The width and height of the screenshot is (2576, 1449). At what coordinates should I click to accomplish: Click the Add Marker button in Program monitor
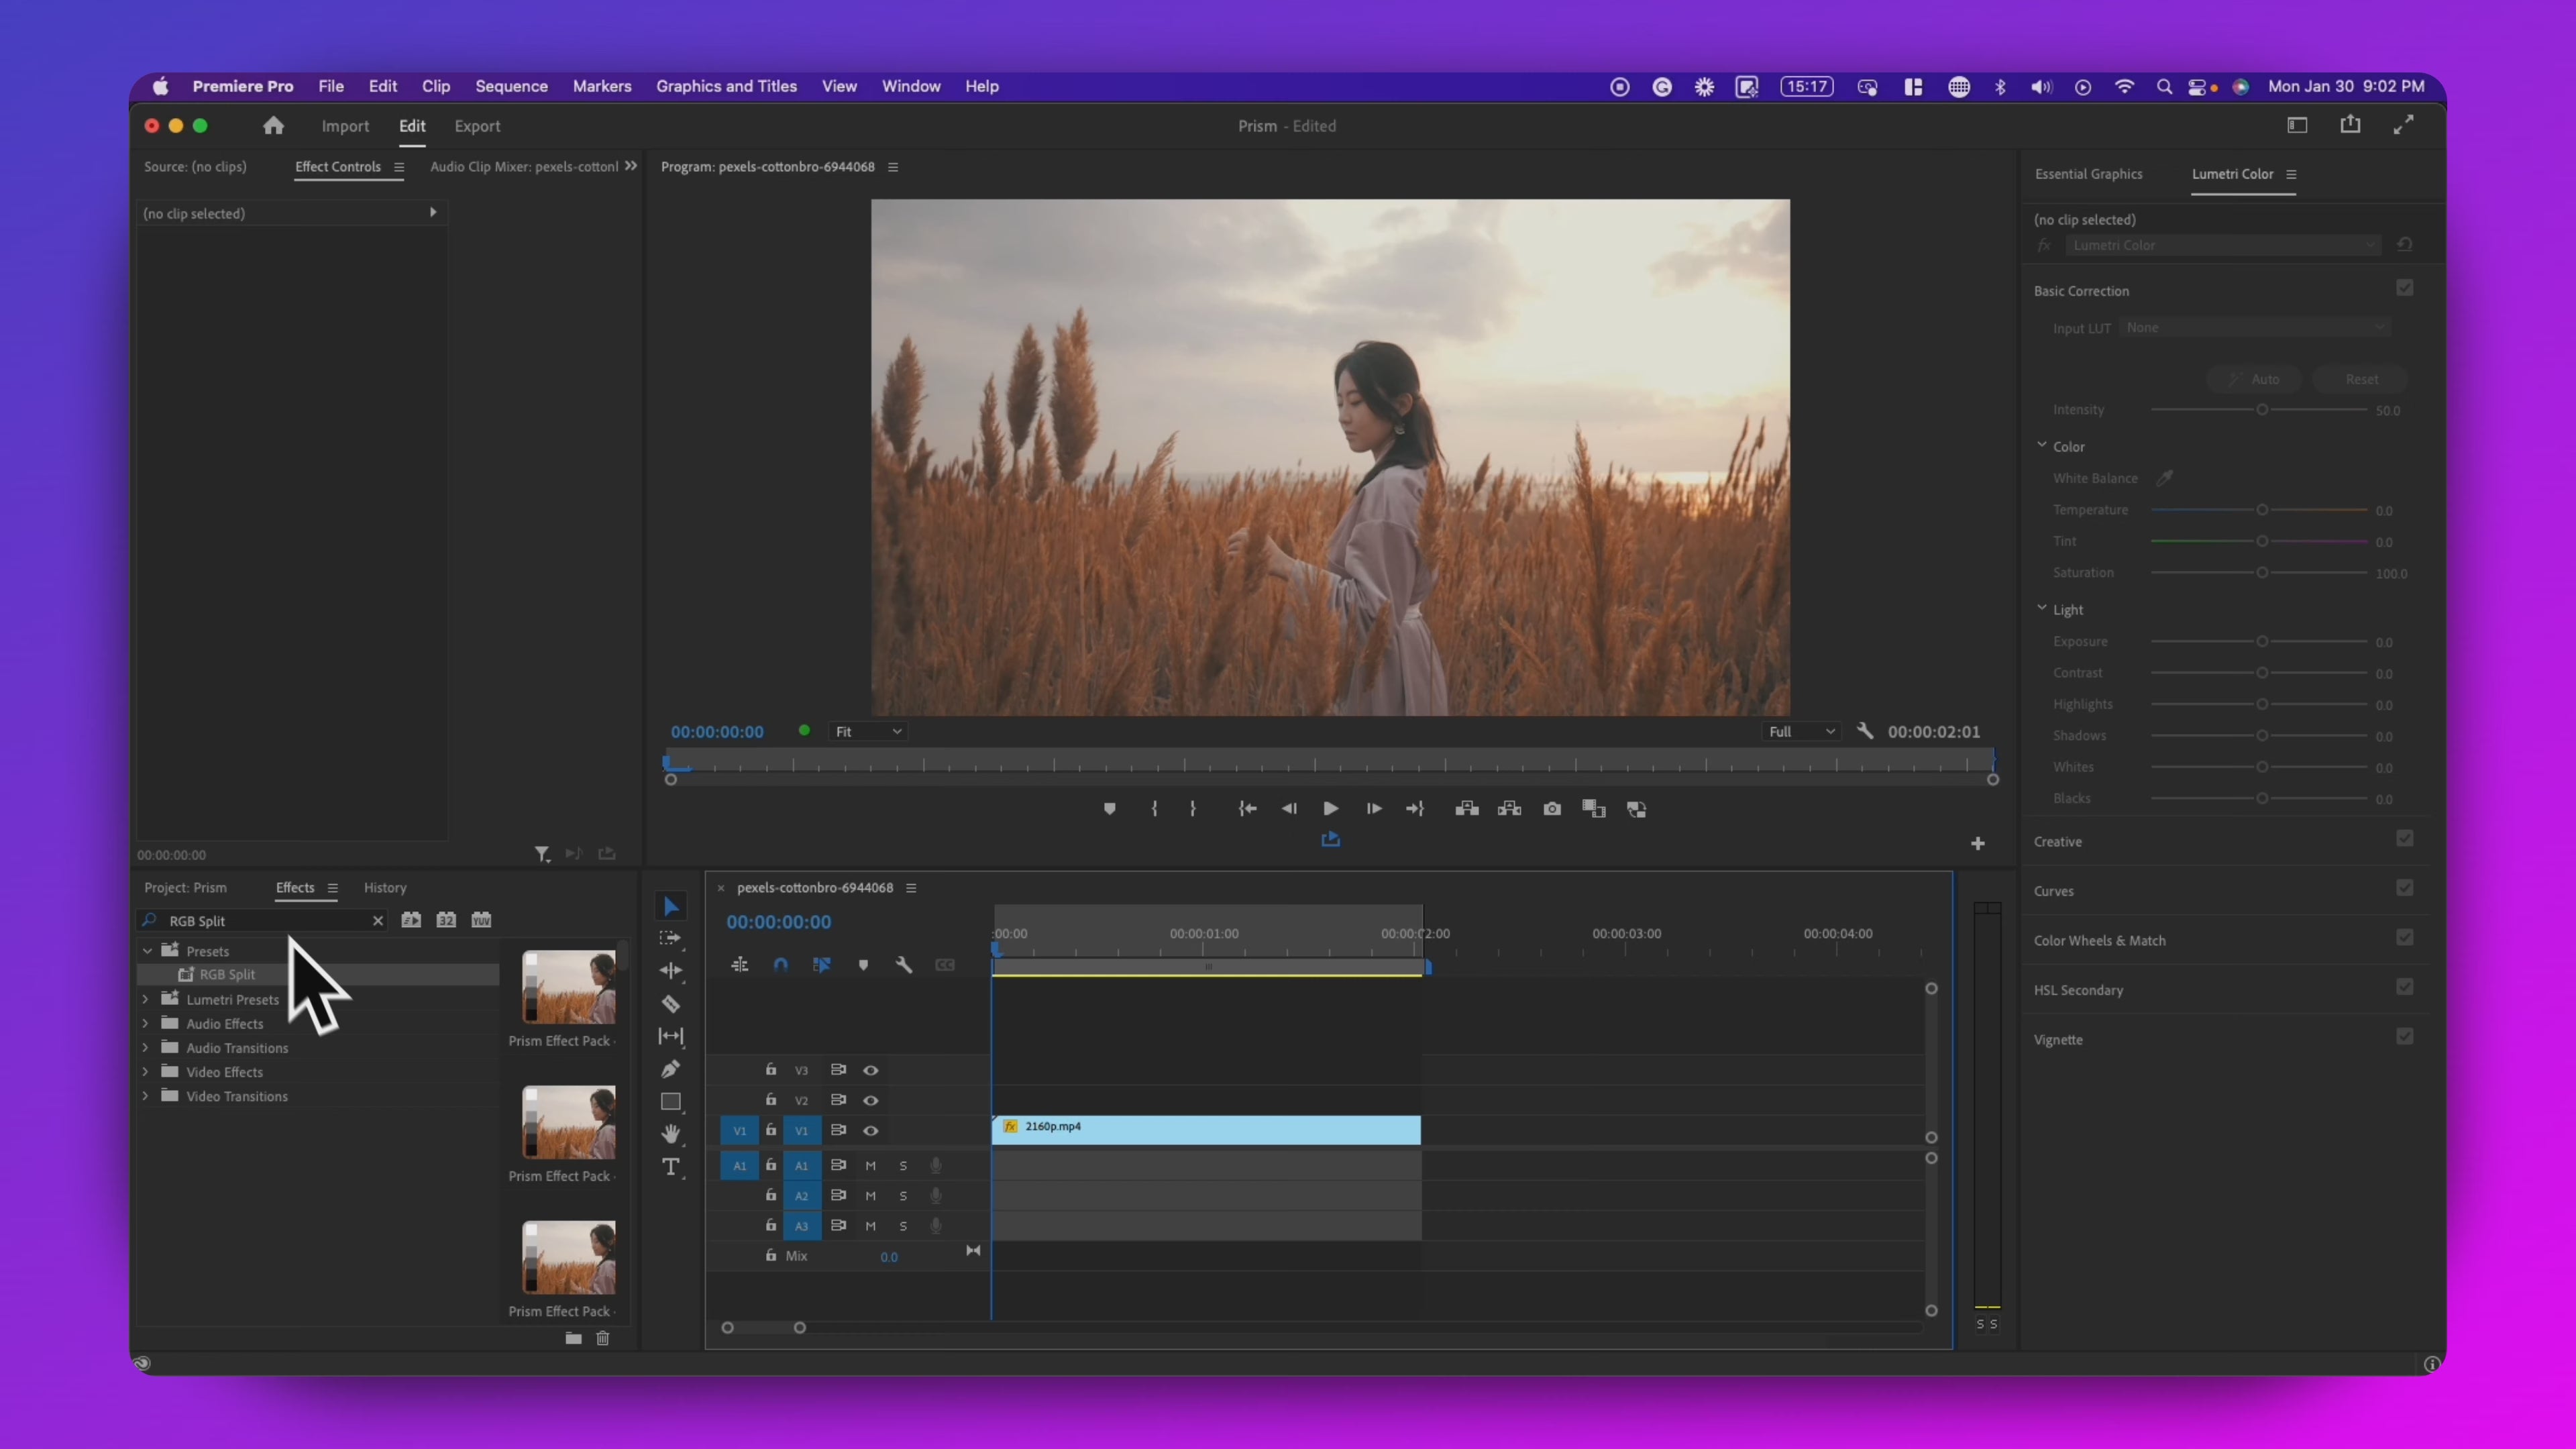pos(1109,809)
